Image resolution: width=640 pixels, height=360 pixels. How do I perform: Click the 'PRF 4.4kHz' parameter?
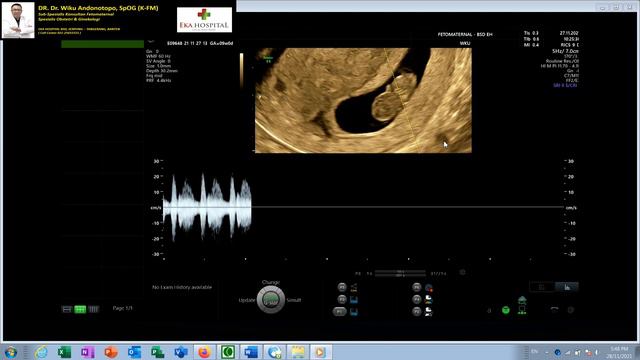tap(159, 80)
